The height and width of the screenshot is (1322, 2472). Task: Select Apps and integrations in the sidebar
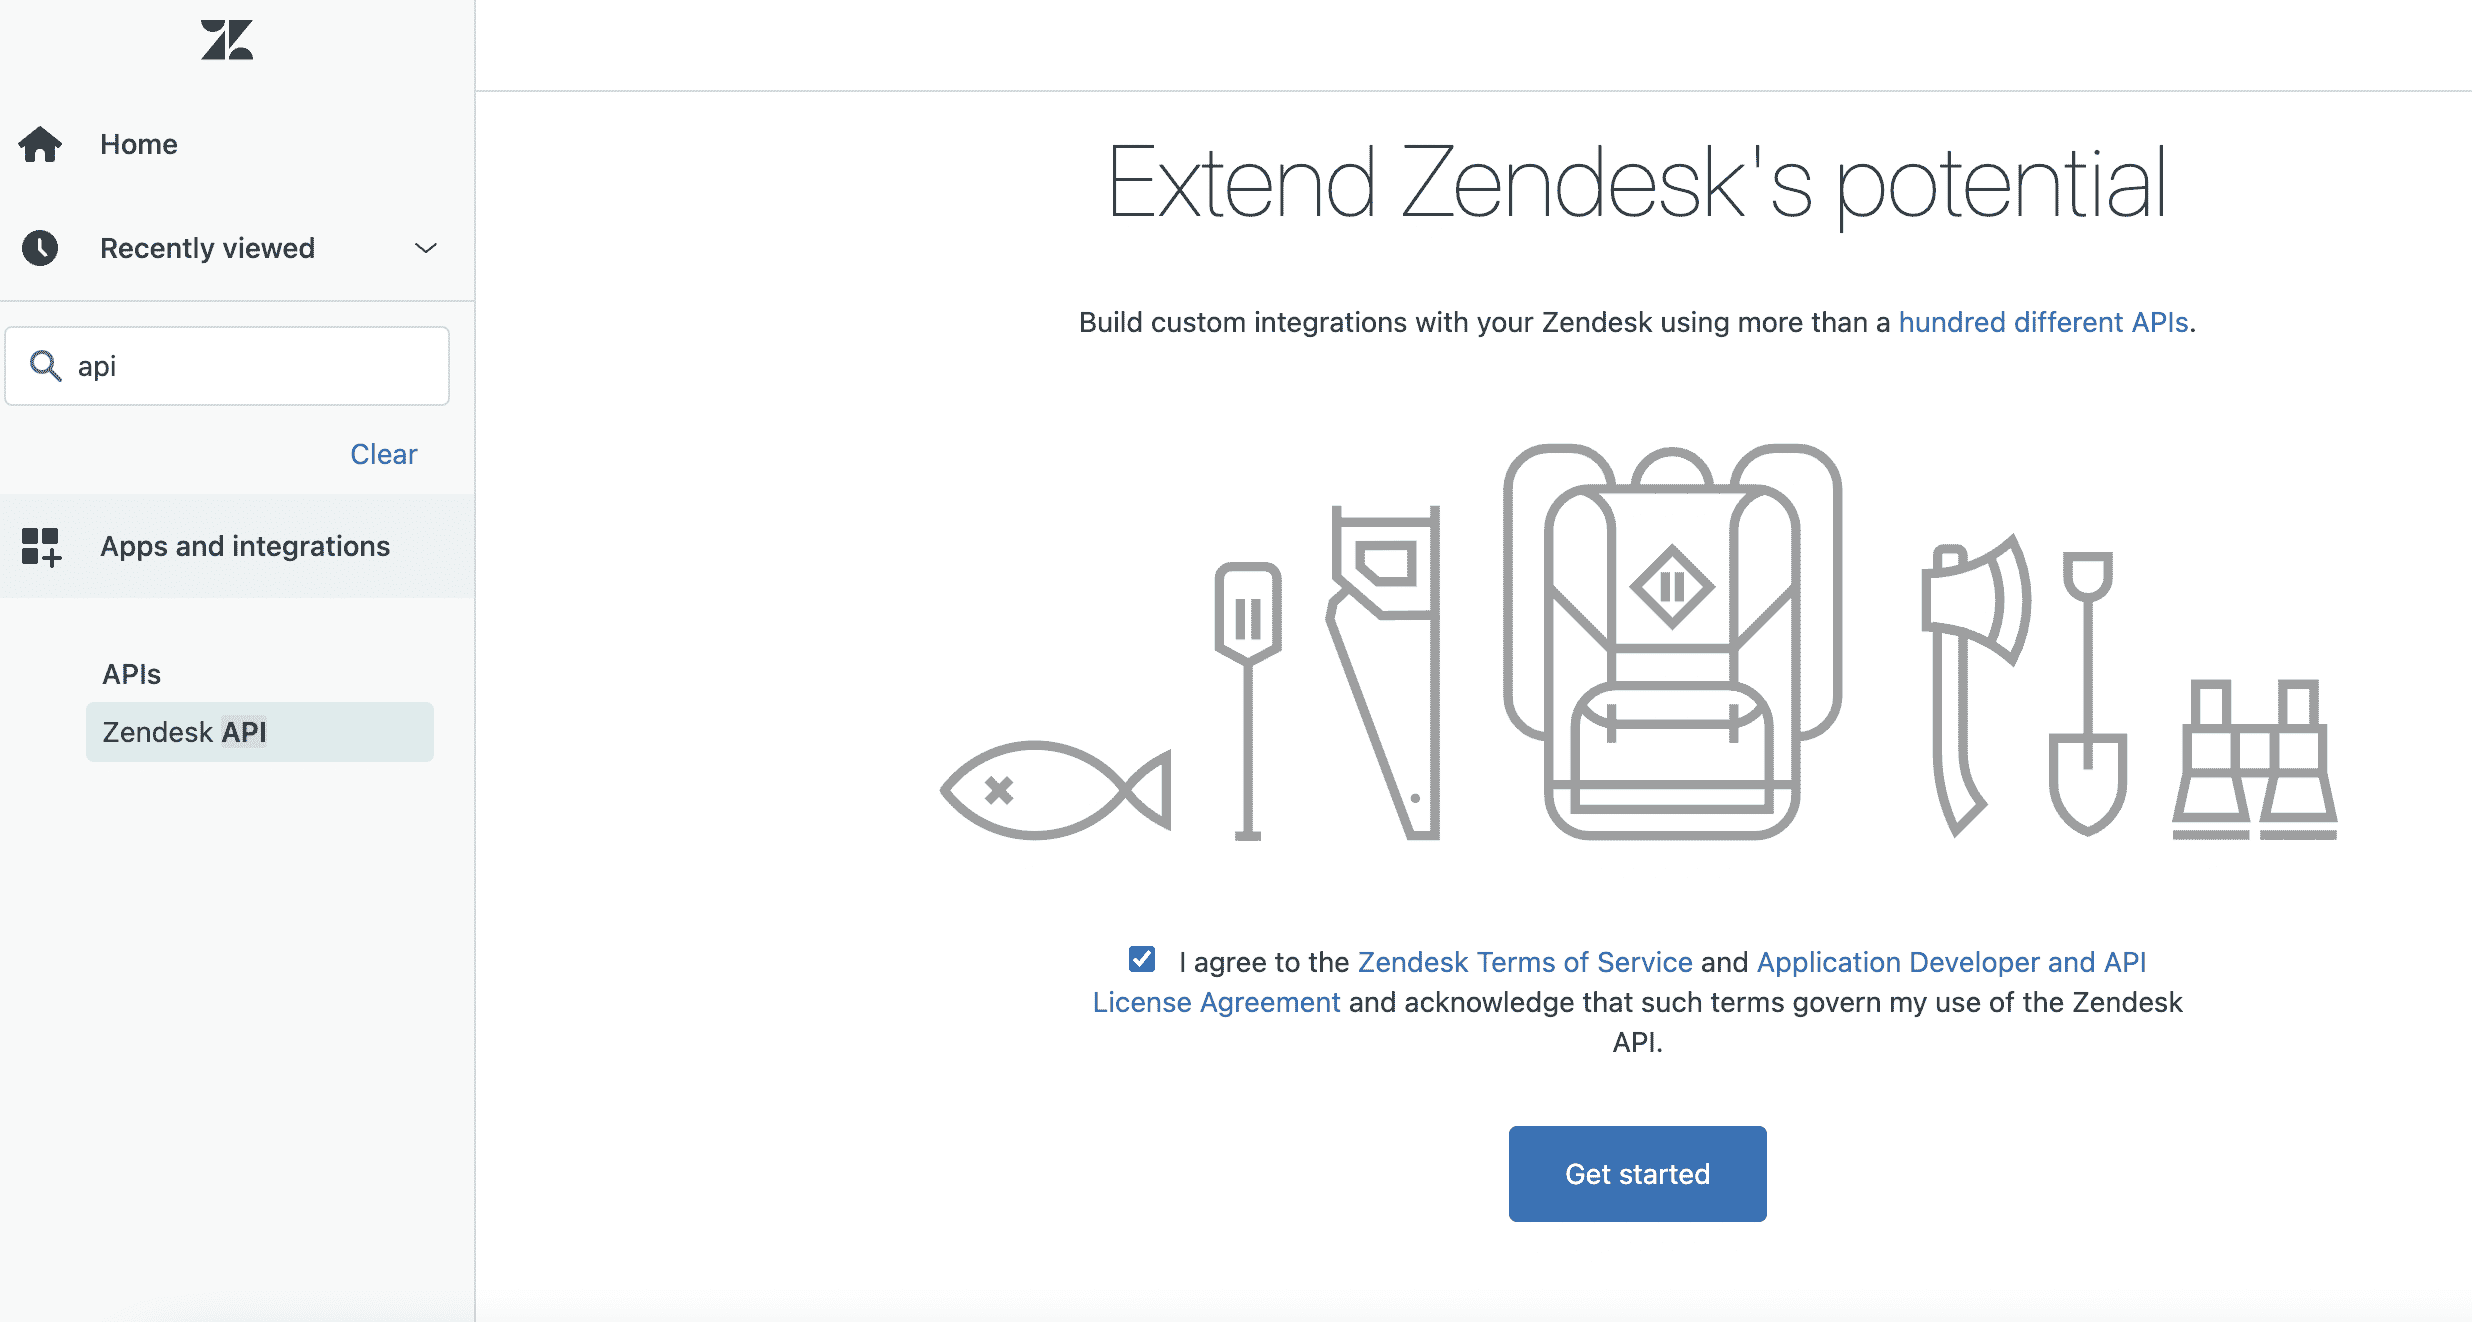pyautogui.click(x=245, y=546)
